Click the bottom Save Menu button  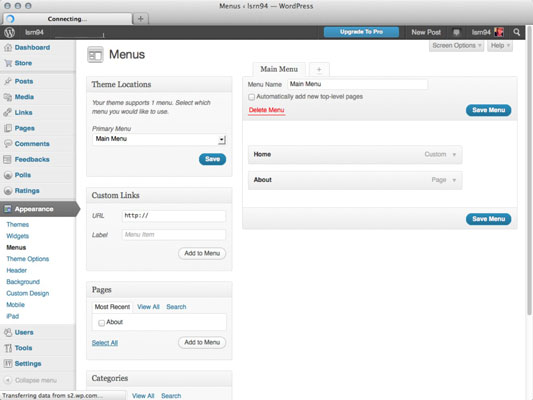(x=488, y=219)
